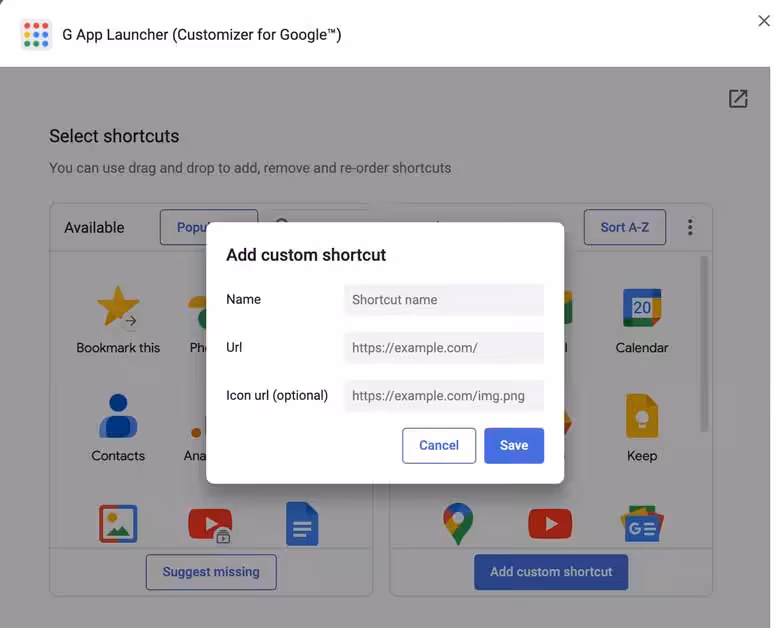Screen dimensions: 774x628
Task: Click the Available panel label
Action: click(94, 227)
